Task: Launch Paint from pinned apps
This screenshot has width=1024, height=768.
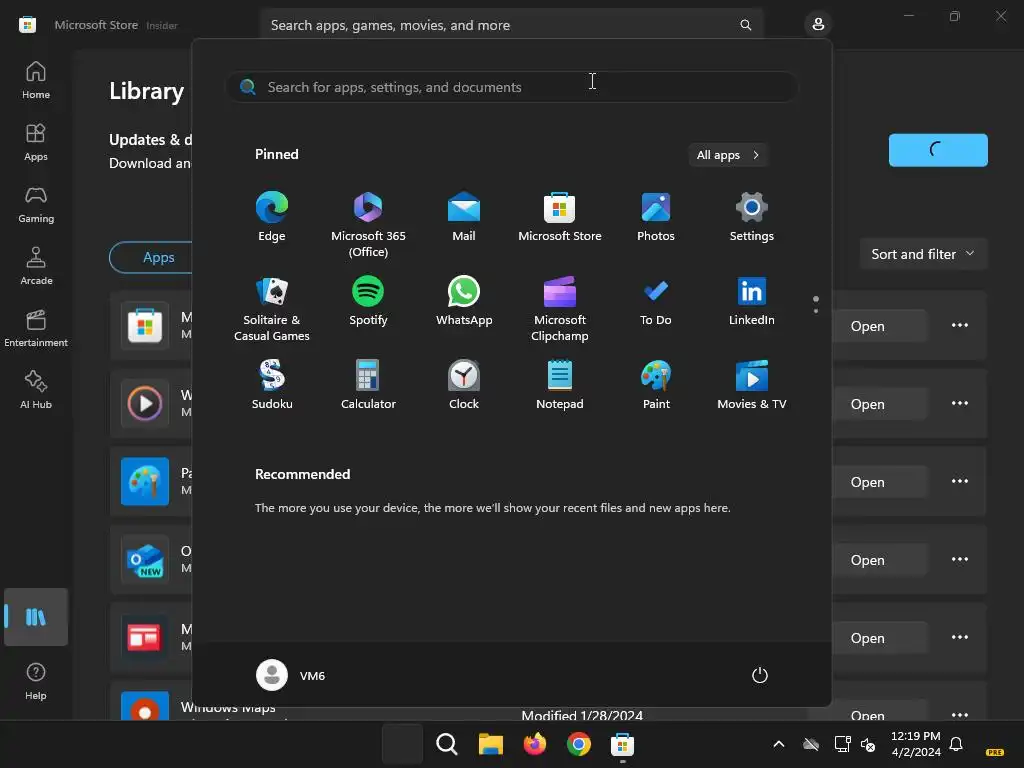Action: tap(656, 385)
